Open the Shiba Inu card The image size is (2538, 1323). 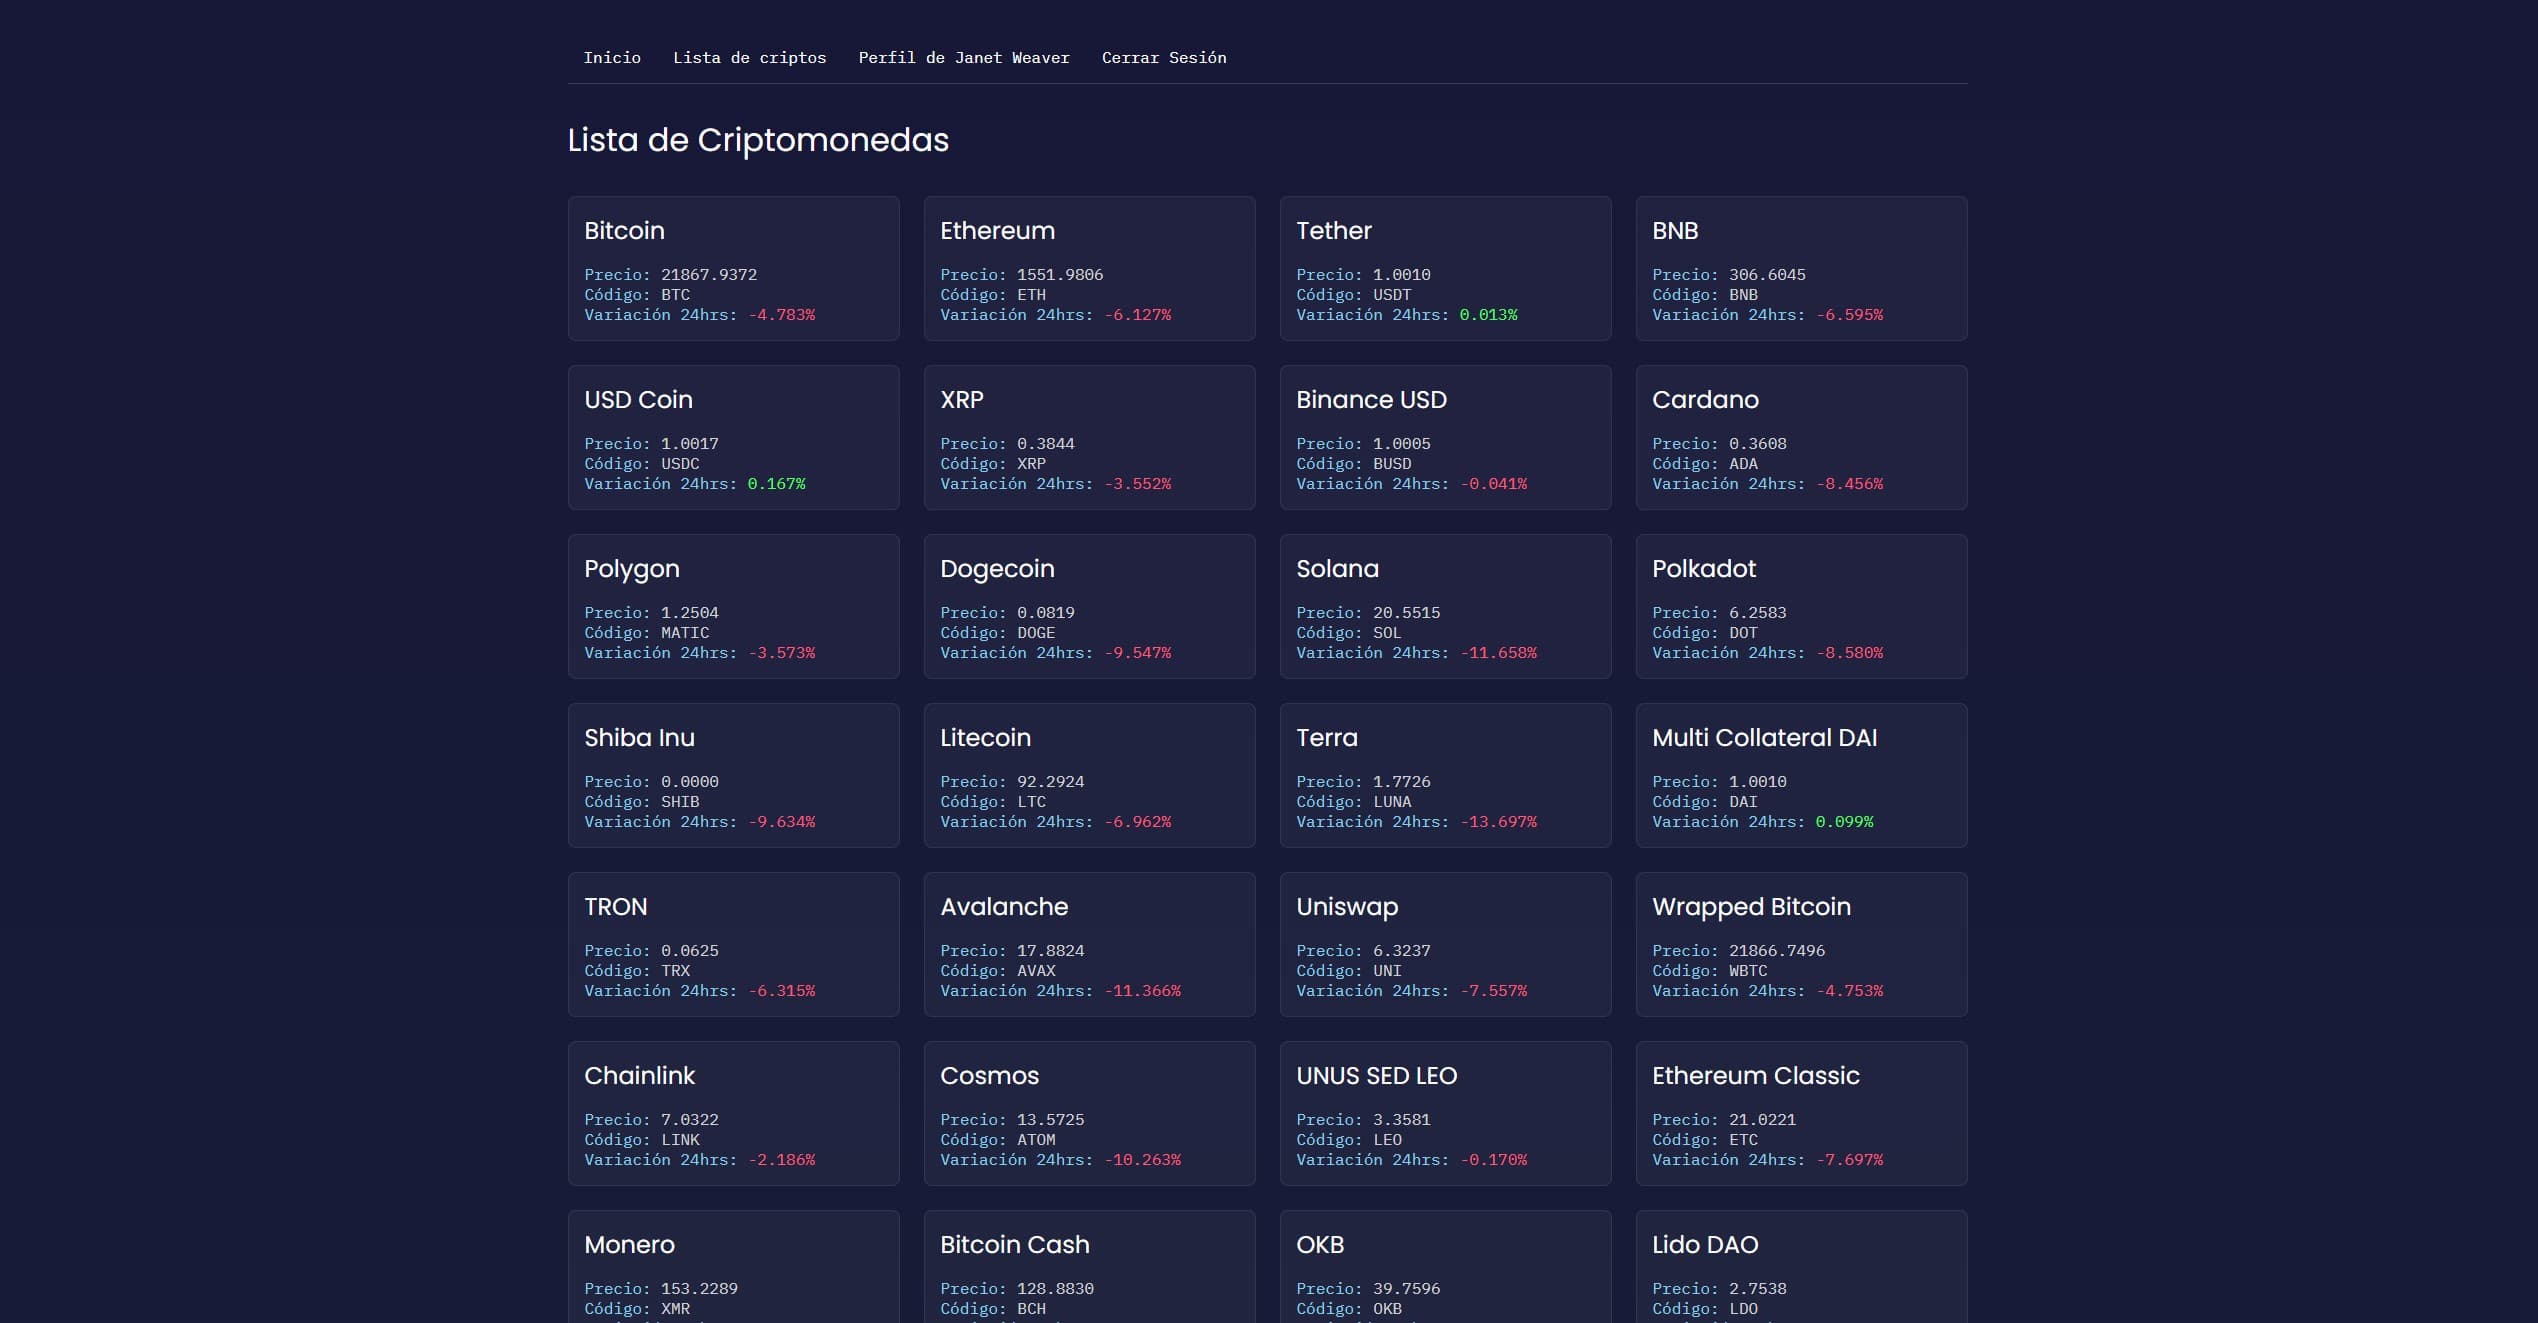tap(734, 775)
